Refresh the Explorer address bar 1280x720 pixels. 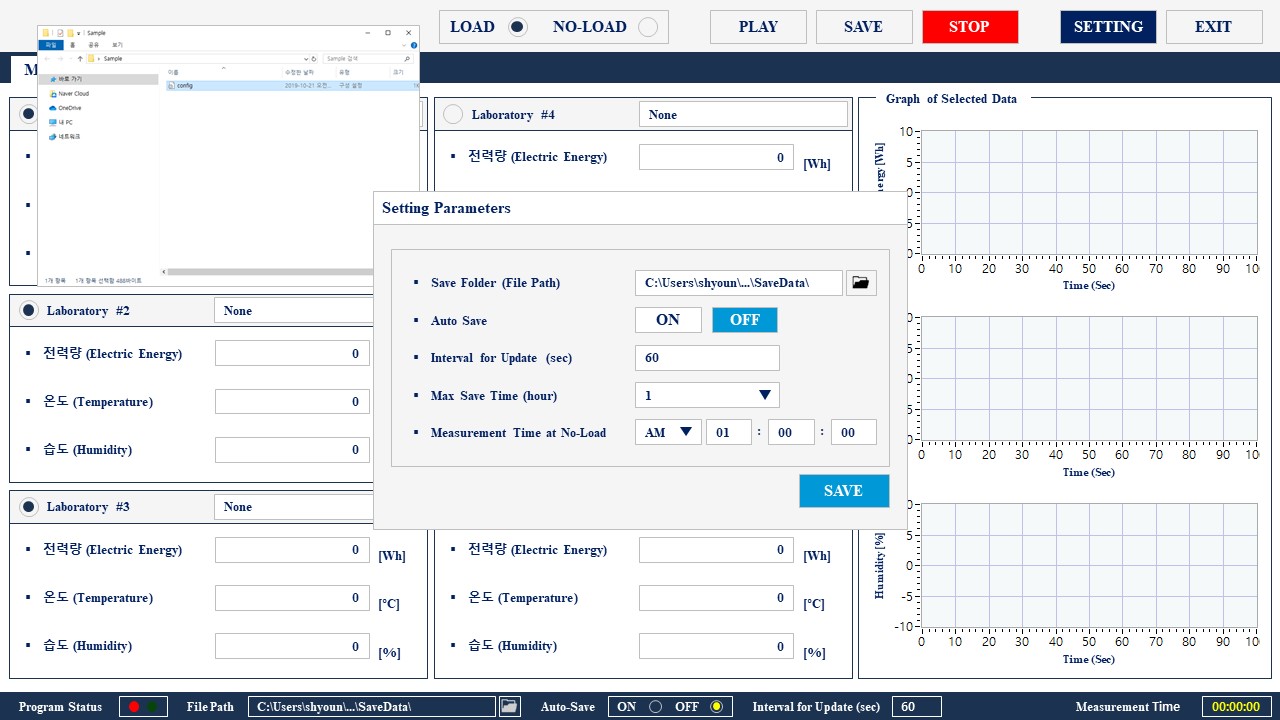314,59
